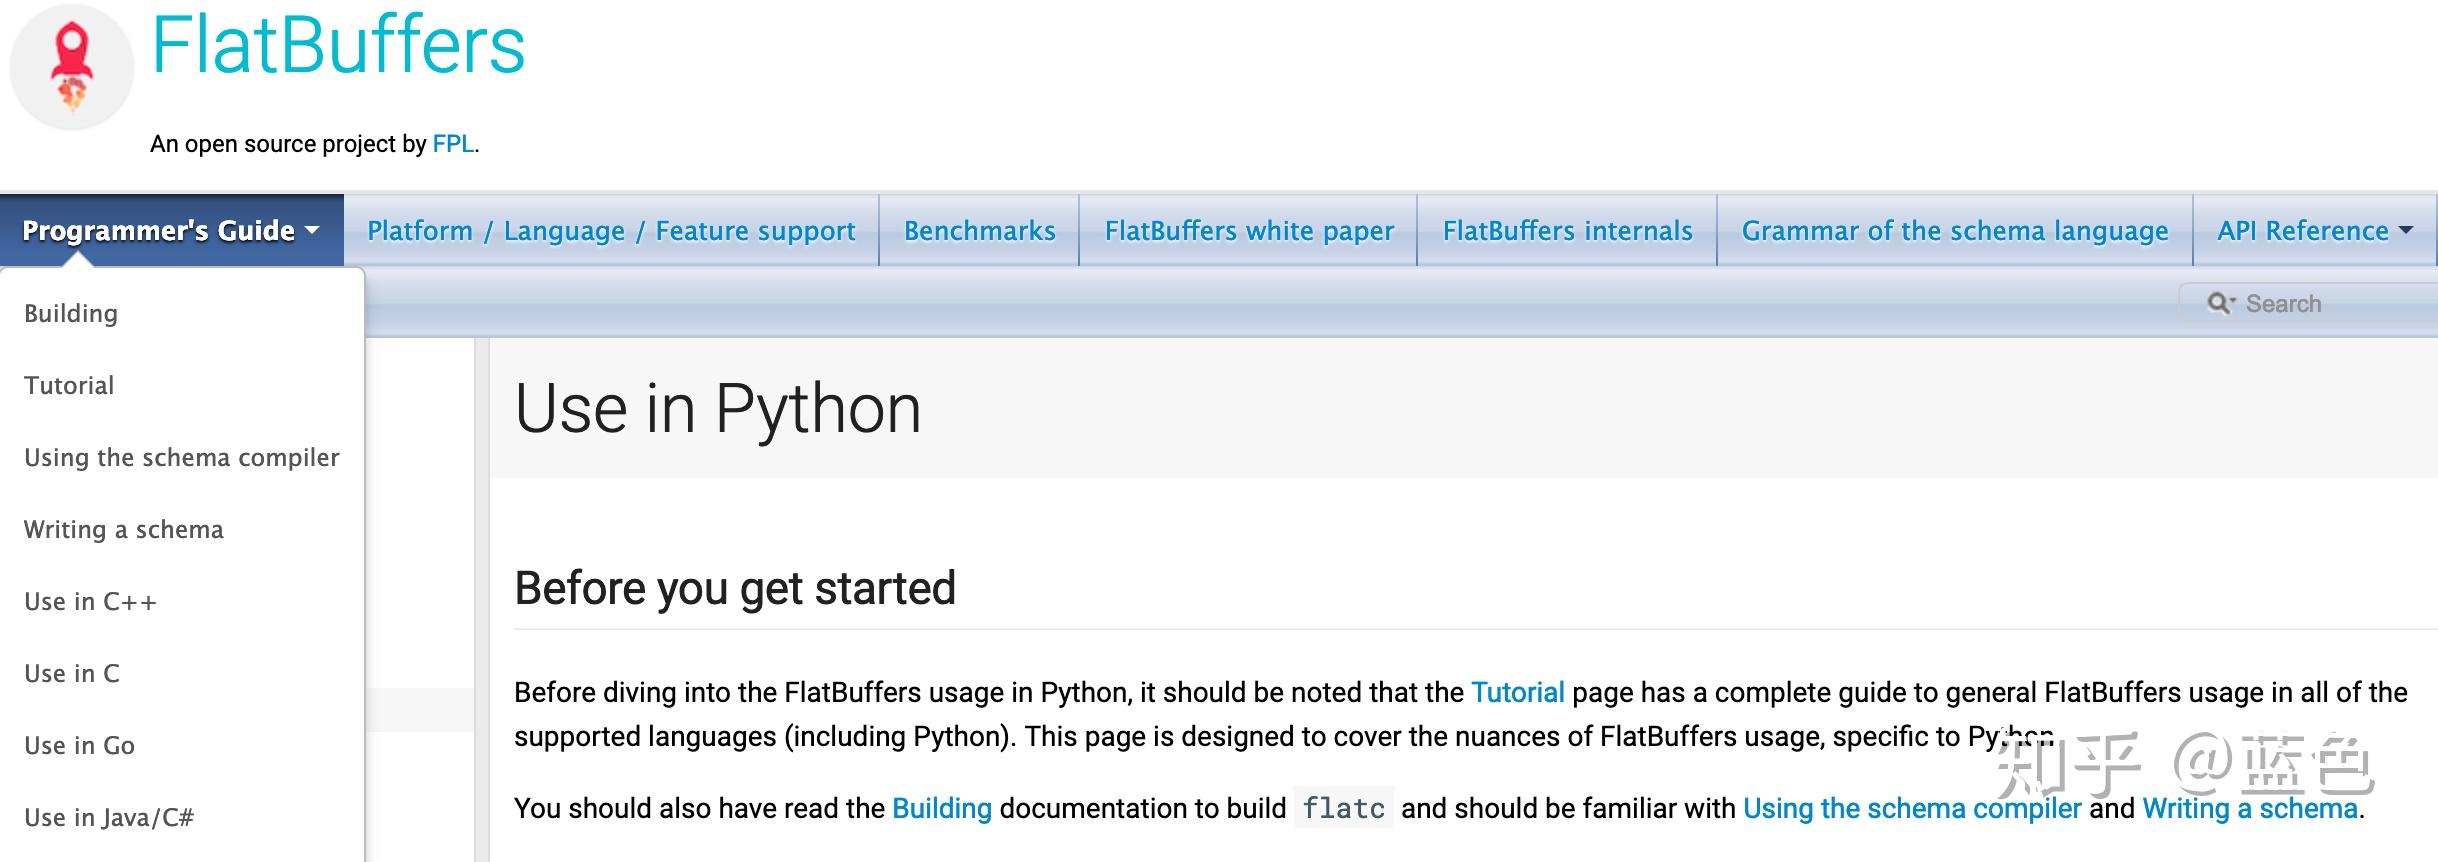Click the search magnifier icon

click(x=2220, y=303)
